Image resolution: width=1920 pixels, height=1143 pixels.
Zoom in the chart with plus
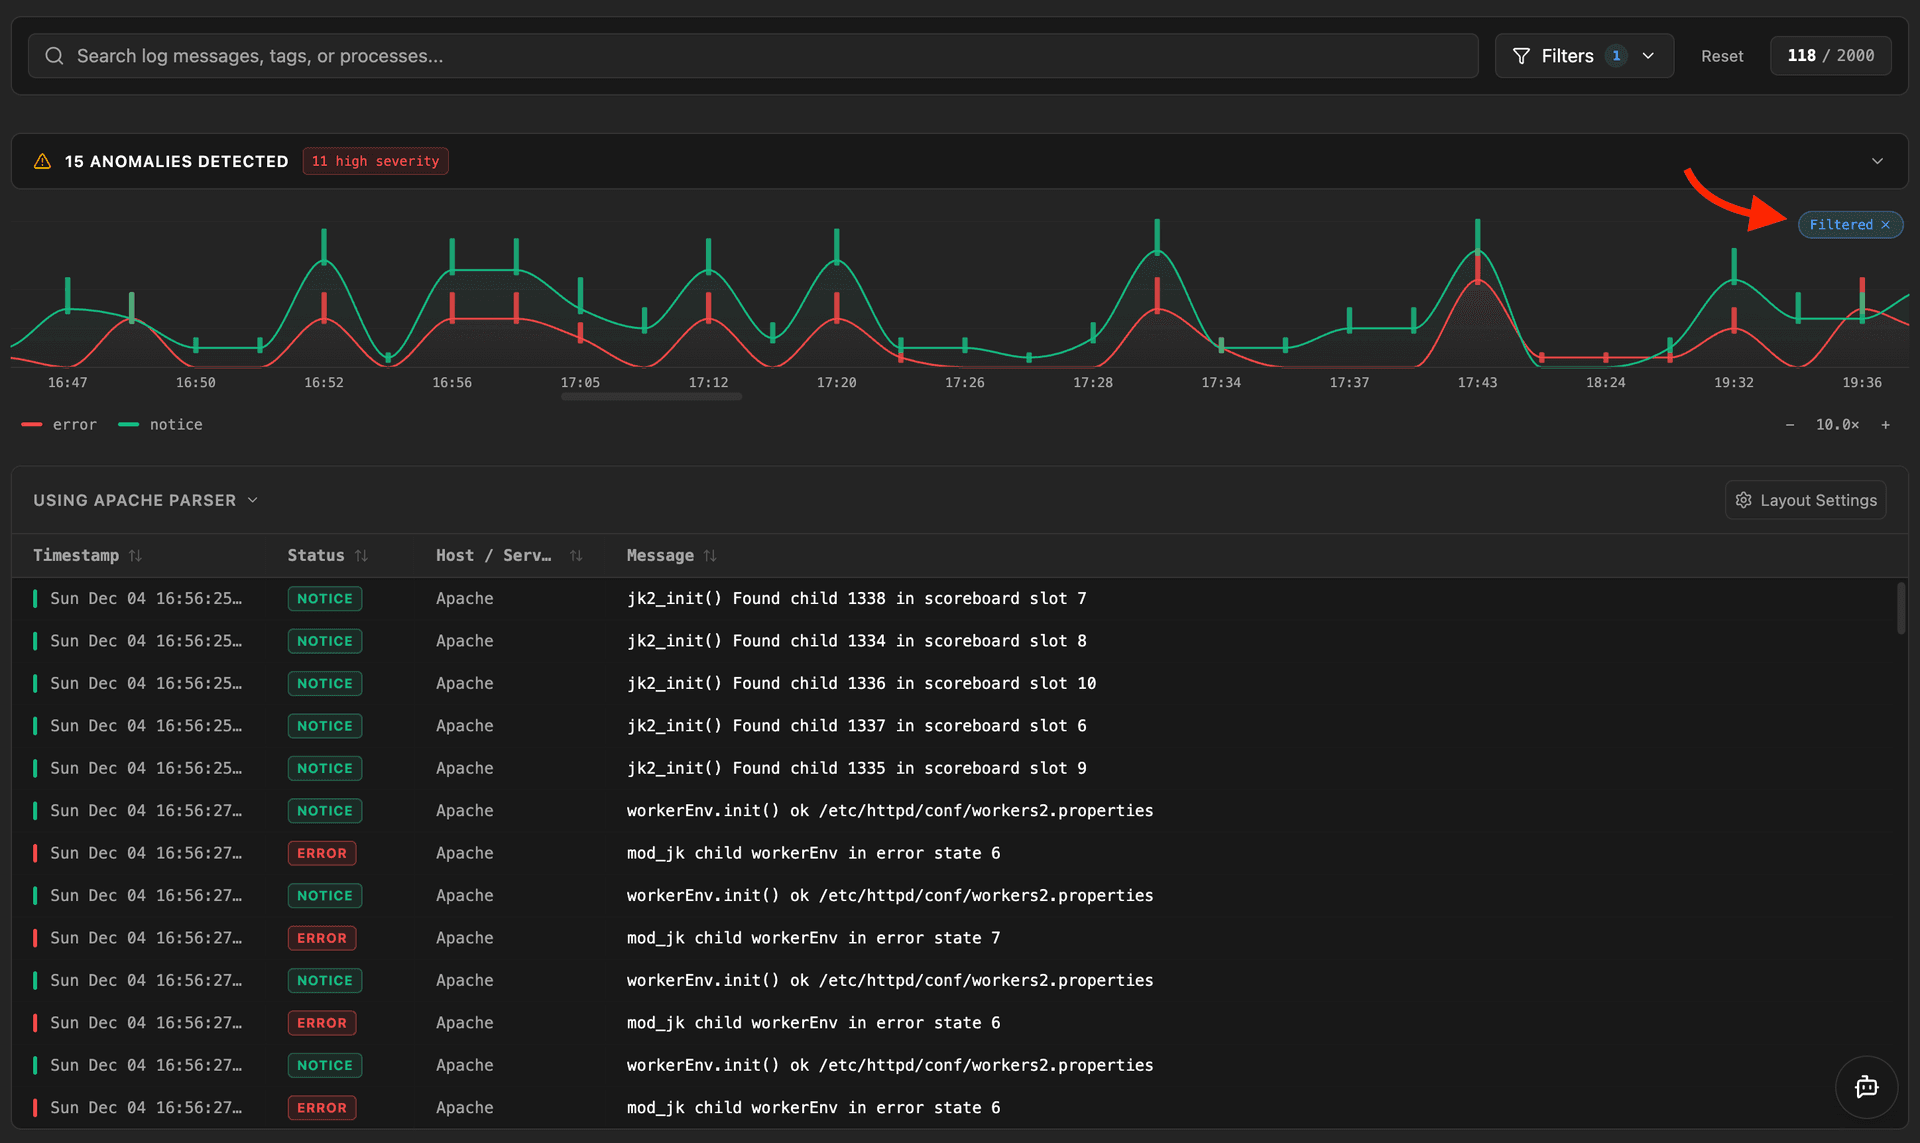coord(1885,425)
